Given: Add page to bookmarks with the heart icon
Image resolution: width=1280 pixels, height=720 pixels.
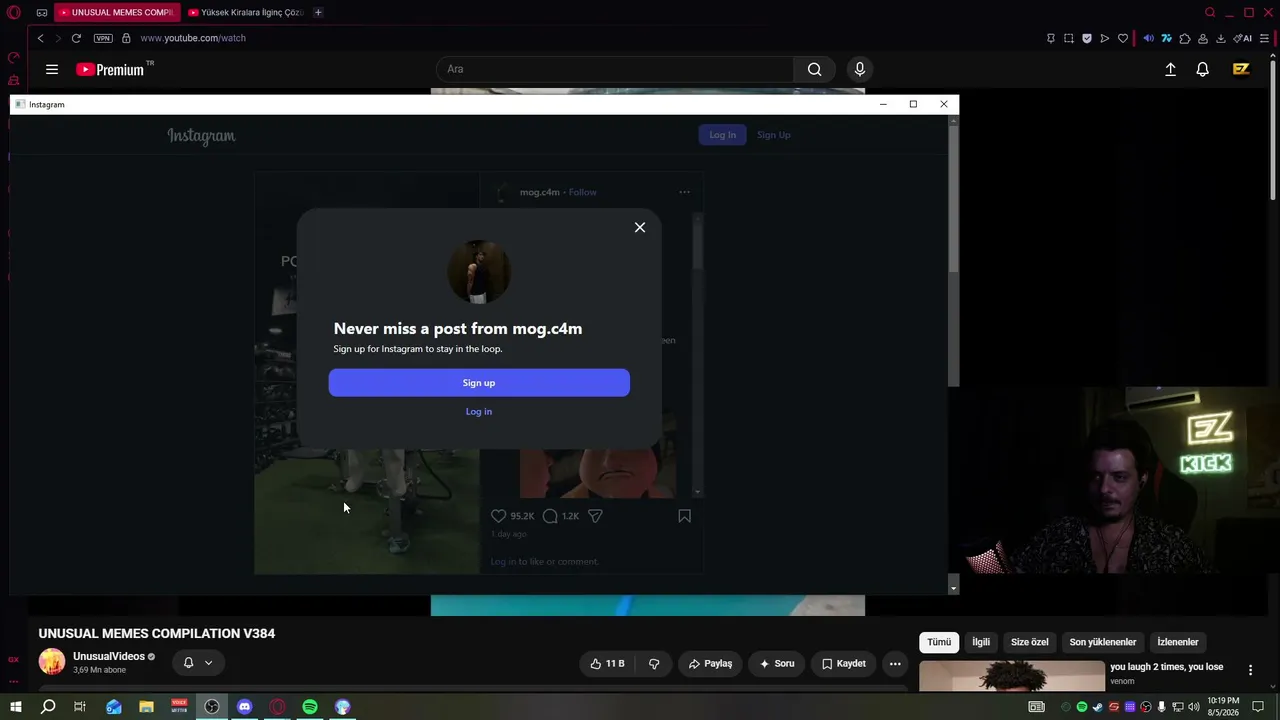Looking at the screenshot, I should point(1123,38).
